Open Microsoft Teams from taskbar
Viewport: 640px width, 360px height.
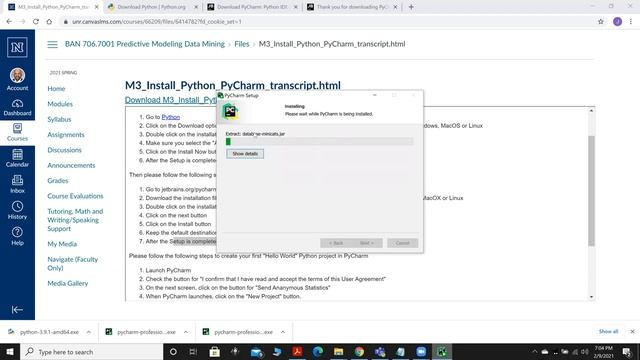tap(380, 351)
